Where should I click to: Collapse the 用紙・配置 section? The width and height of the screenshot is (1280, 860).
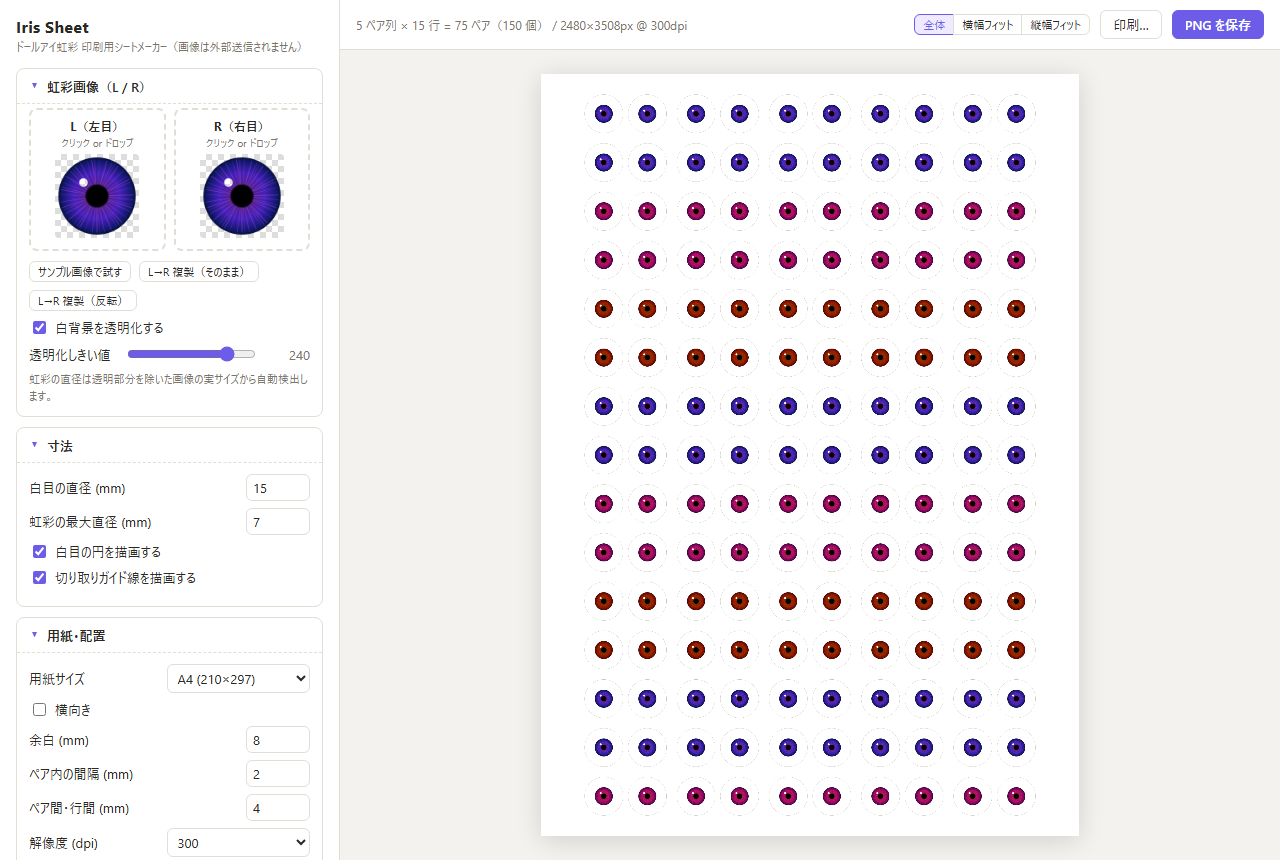[35, 636]
